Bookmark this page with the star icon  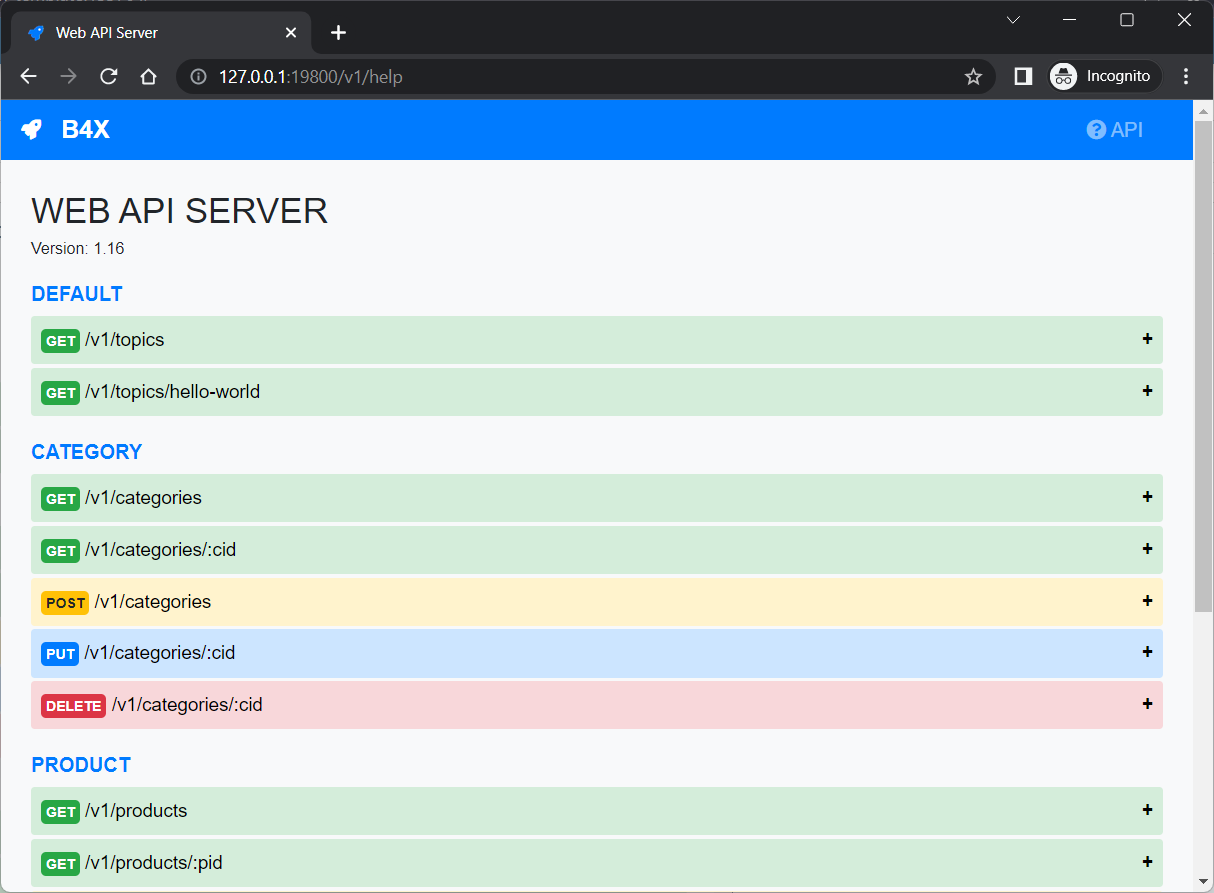coord(973,77)
